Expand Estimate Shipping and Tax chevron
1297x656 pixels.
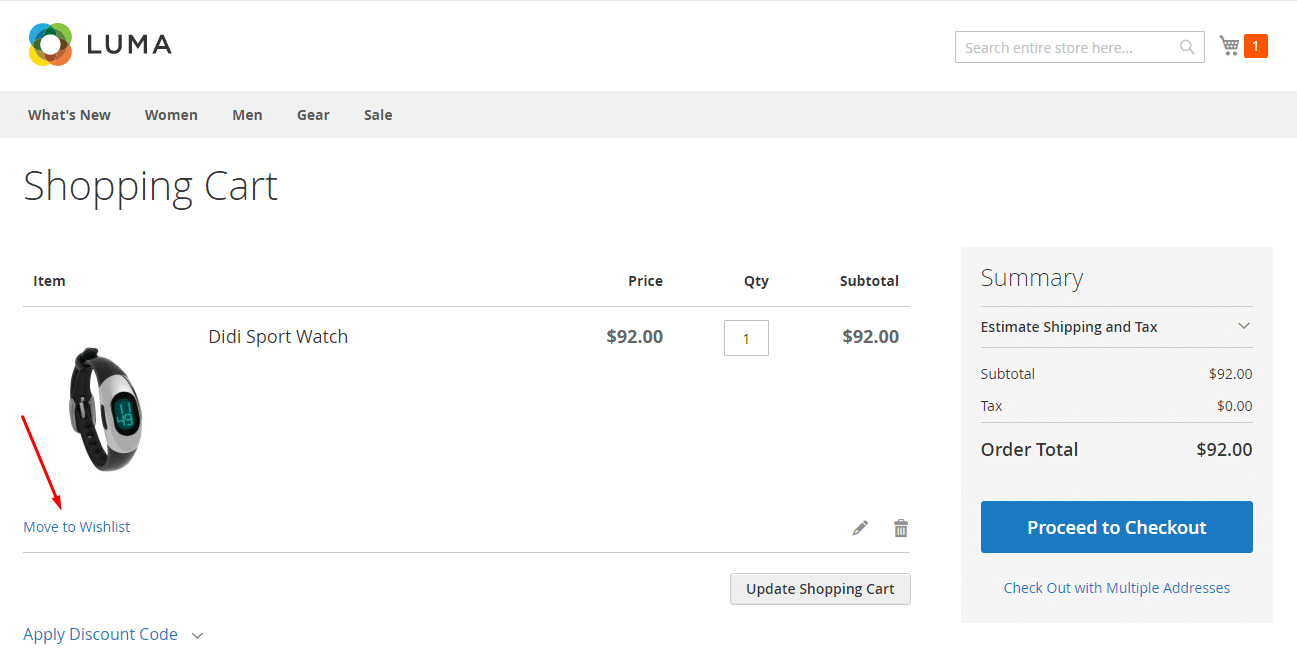tap(1244, 326)
